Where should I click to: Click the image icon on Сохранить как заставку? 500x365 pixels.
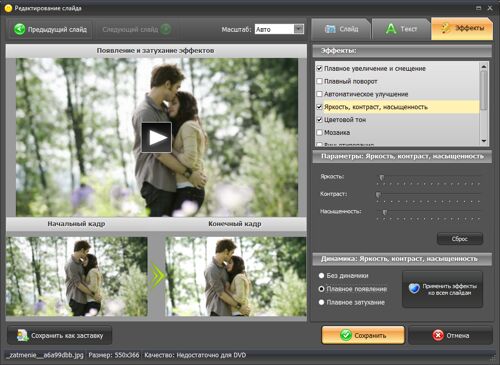tap(23, 336)
